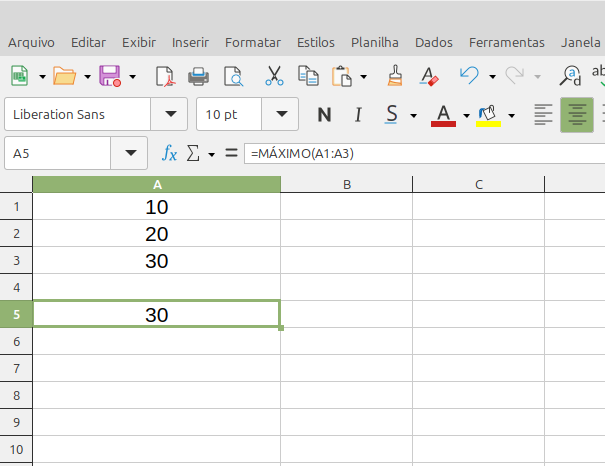Export directly as PDF
The width and height of the screenshot is (605, 466).
pyautogui.click(x=165, y=76)
